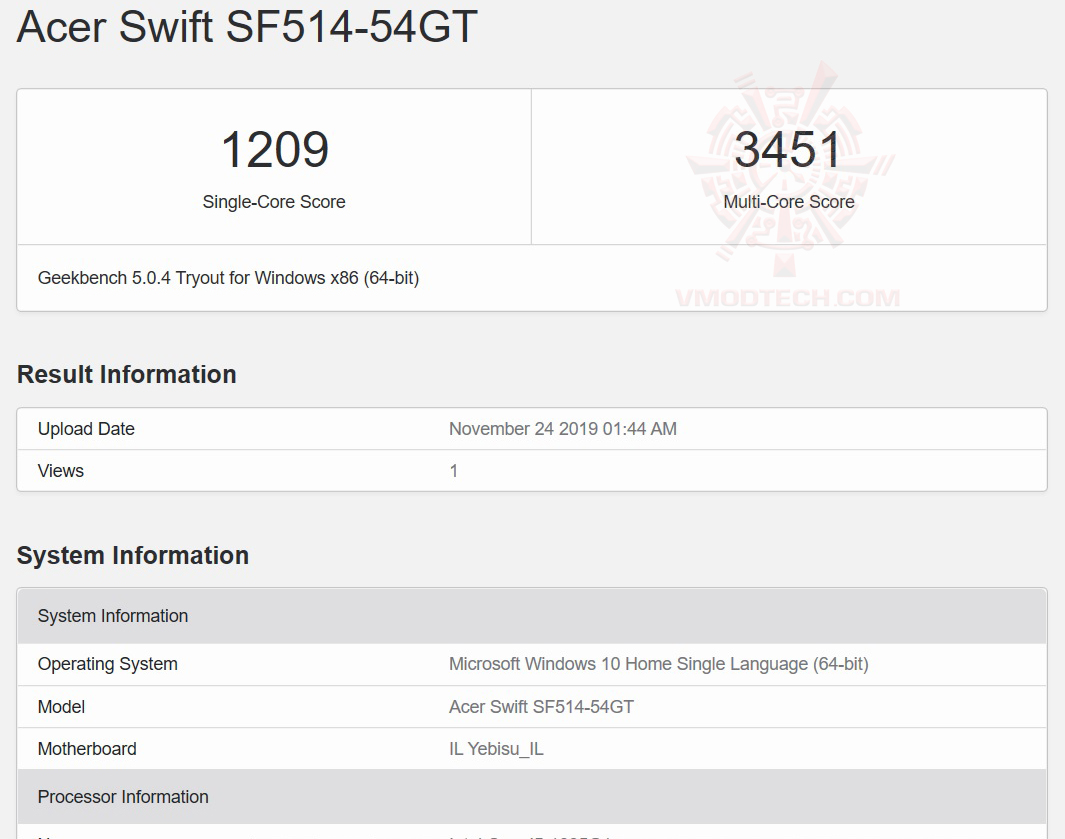Image resolution: width=1065 pixels, height=839 pixels.
Task: Click the views count value of 1
Action: point(454,471)
